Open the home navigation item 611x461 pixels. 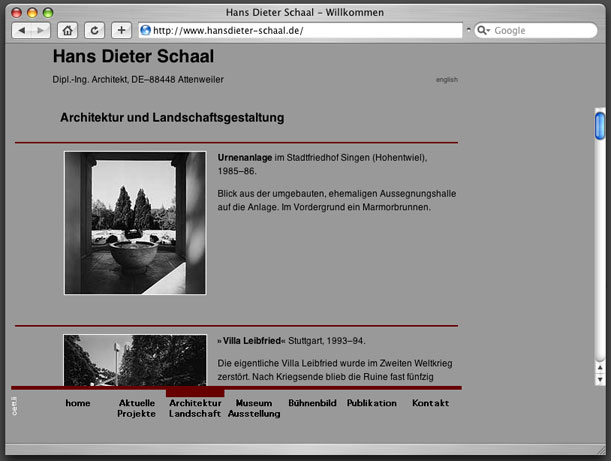pyautogui.click(x=77, y=403)
